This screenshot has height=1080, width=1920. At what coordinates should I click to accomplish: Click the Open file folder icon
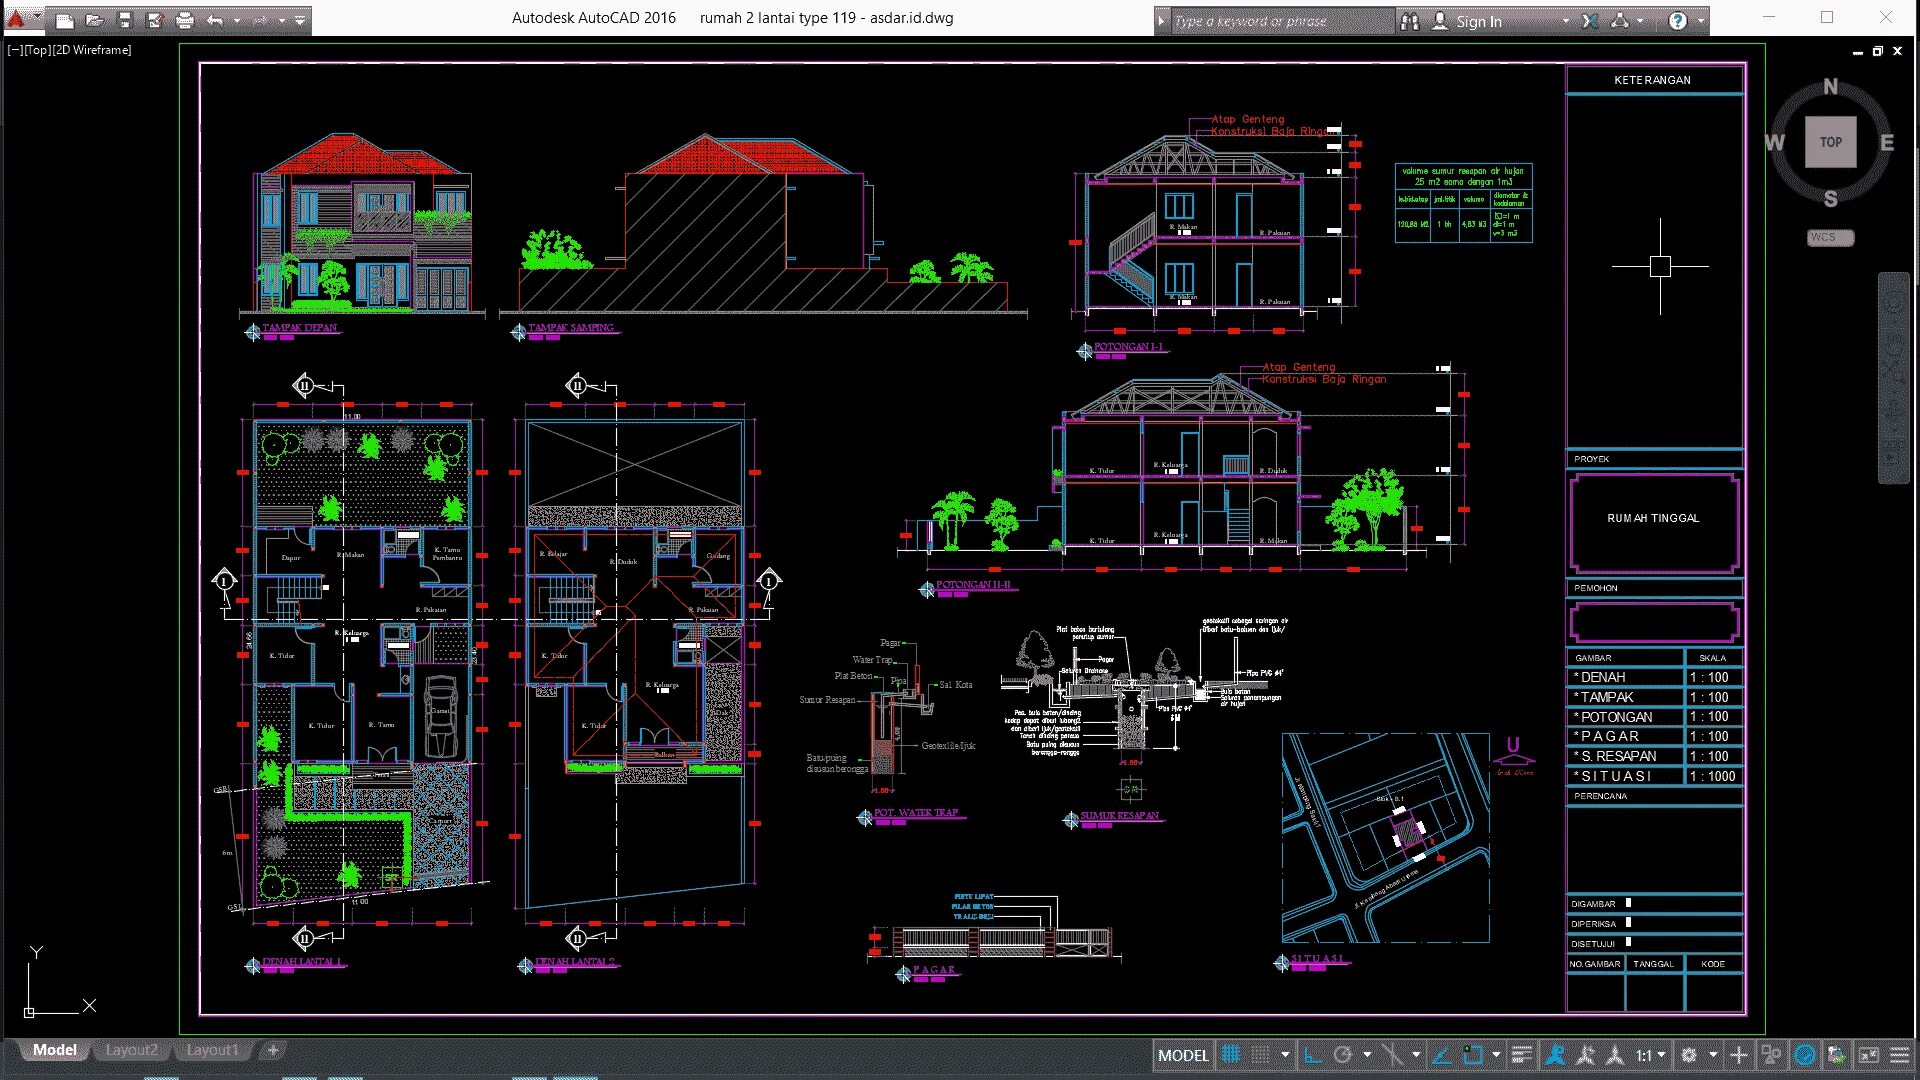pyautogui.click(x=94, y=20)
